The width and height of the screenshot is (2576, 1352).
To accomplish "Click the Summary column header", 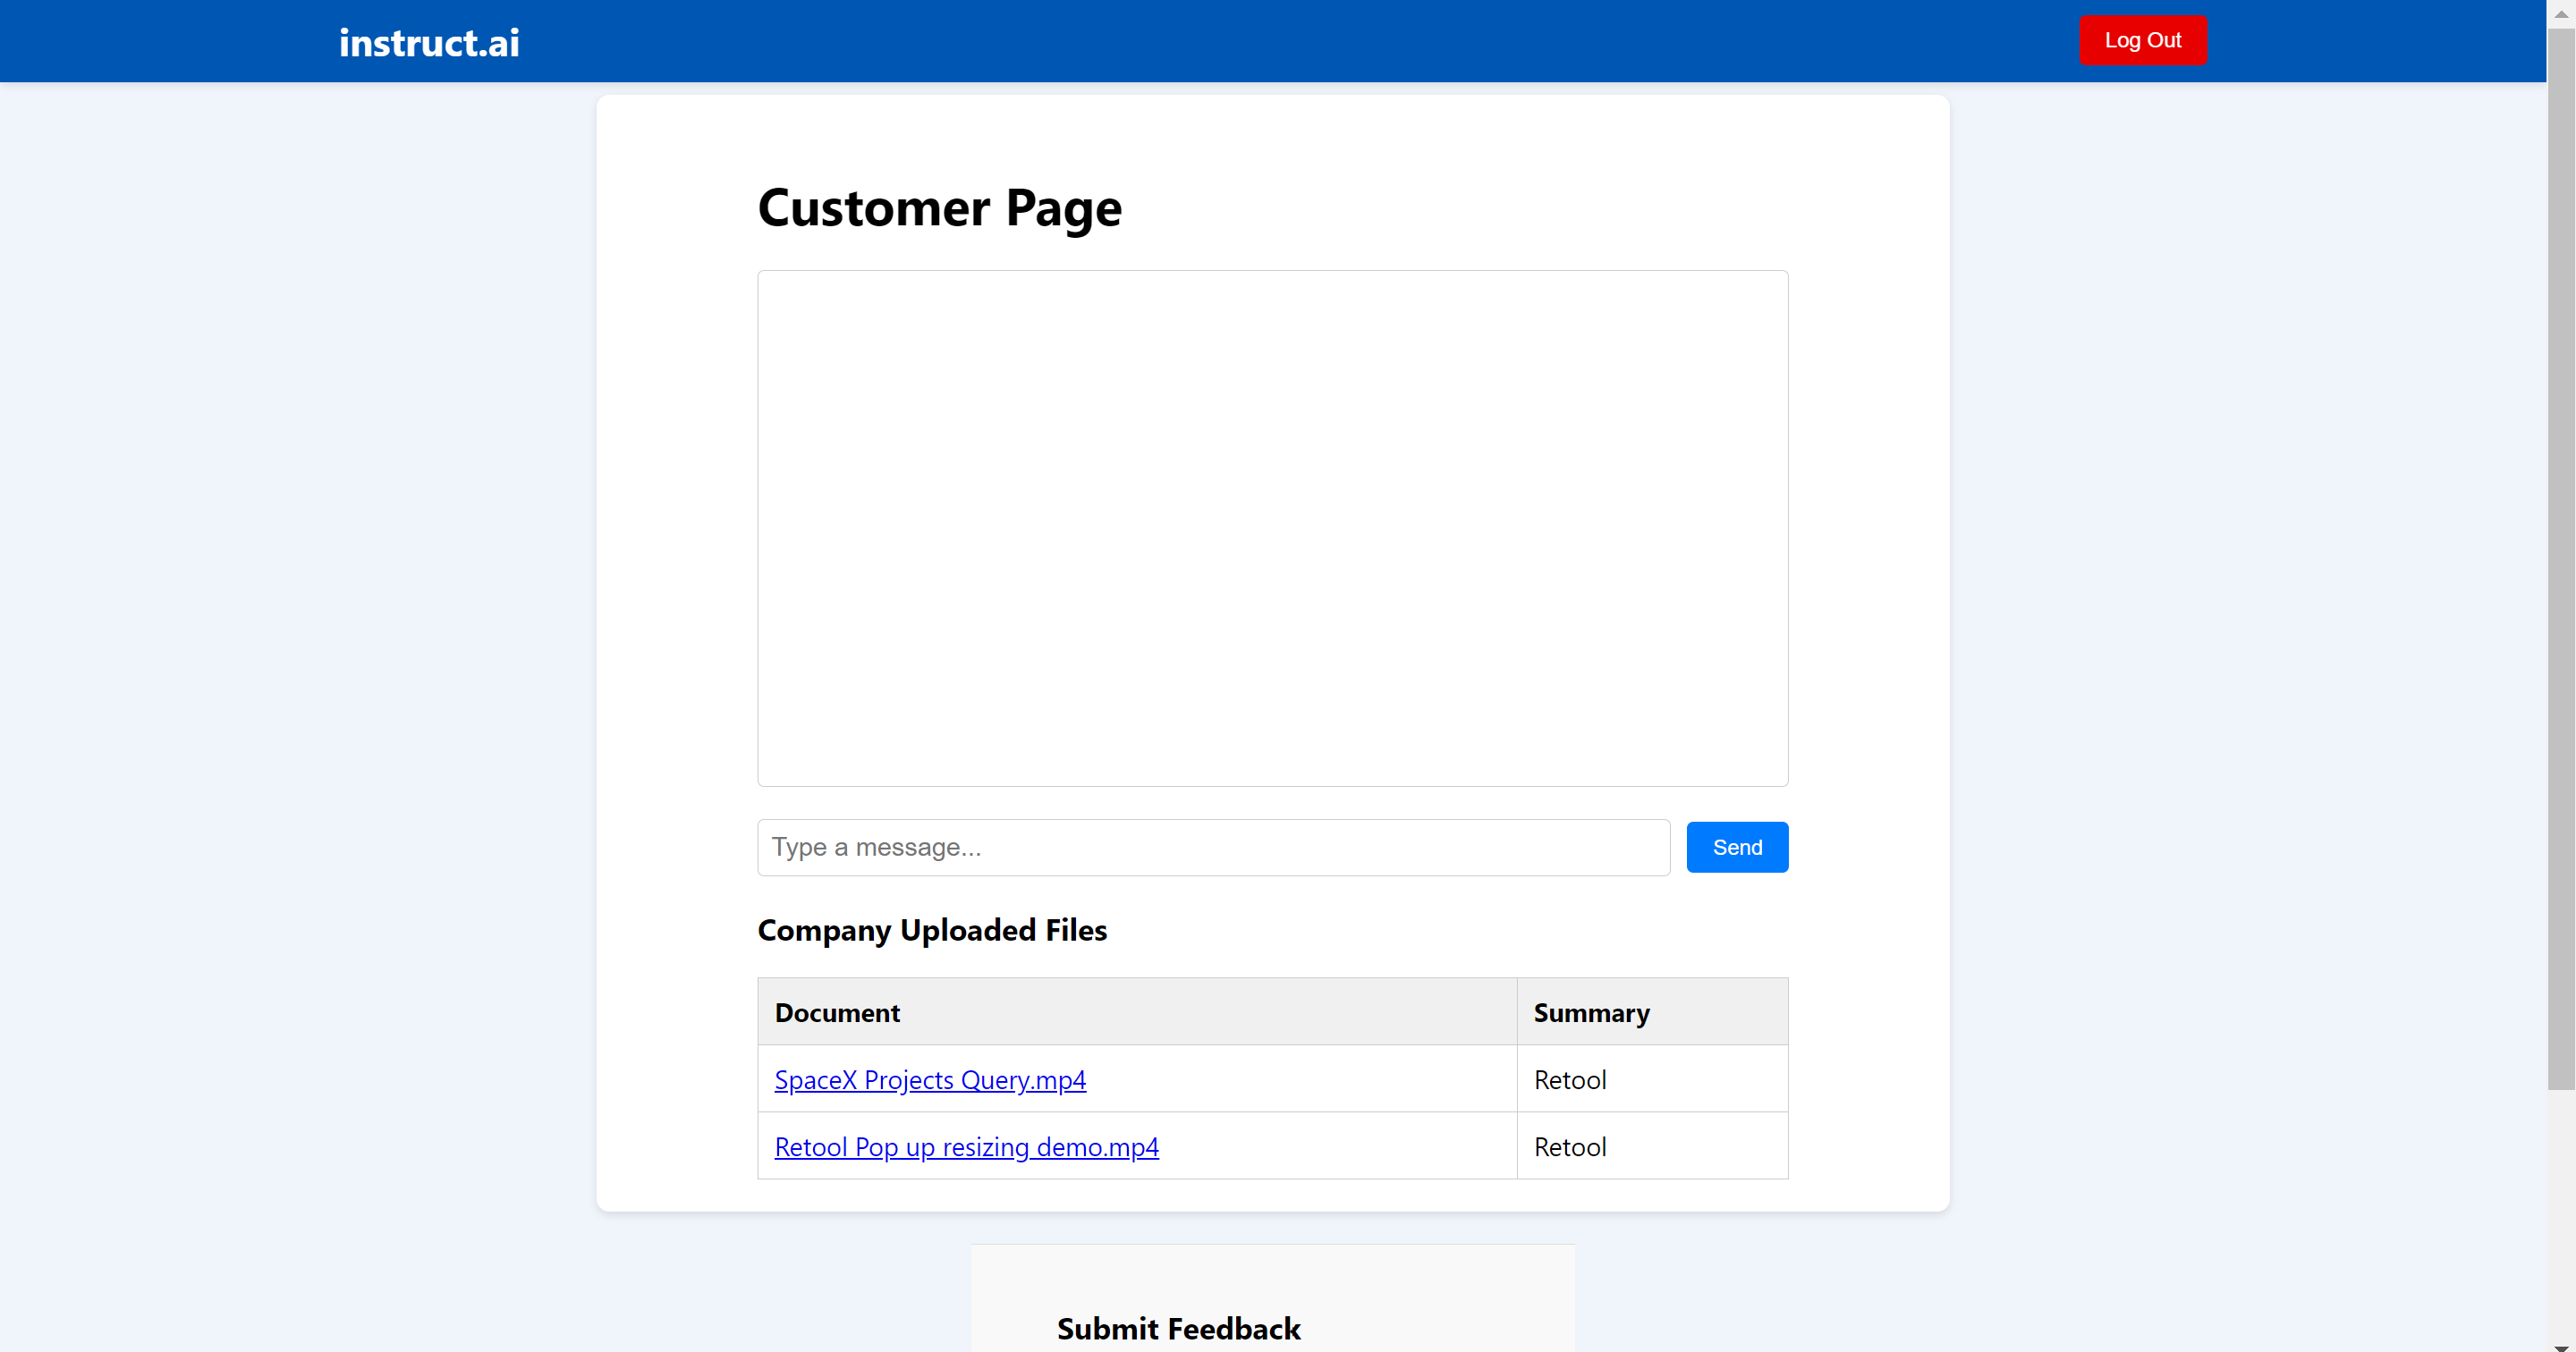I will coord(1591,1012).
